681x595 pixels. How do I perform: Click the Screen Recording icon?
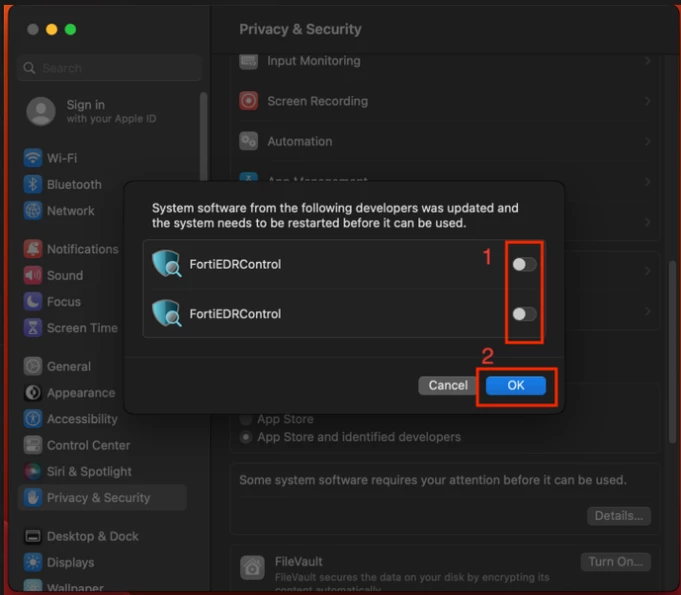(248, 101)
